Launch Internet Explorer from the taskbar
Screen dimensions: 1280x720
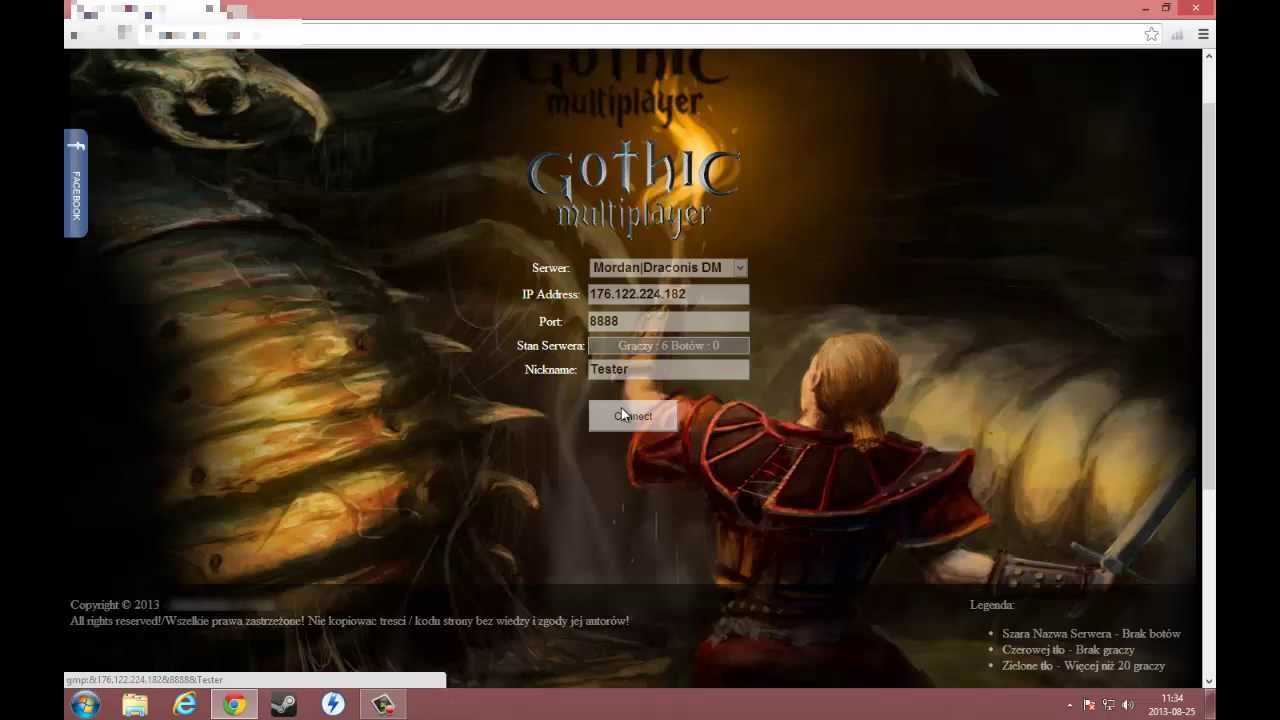[185, 705]
